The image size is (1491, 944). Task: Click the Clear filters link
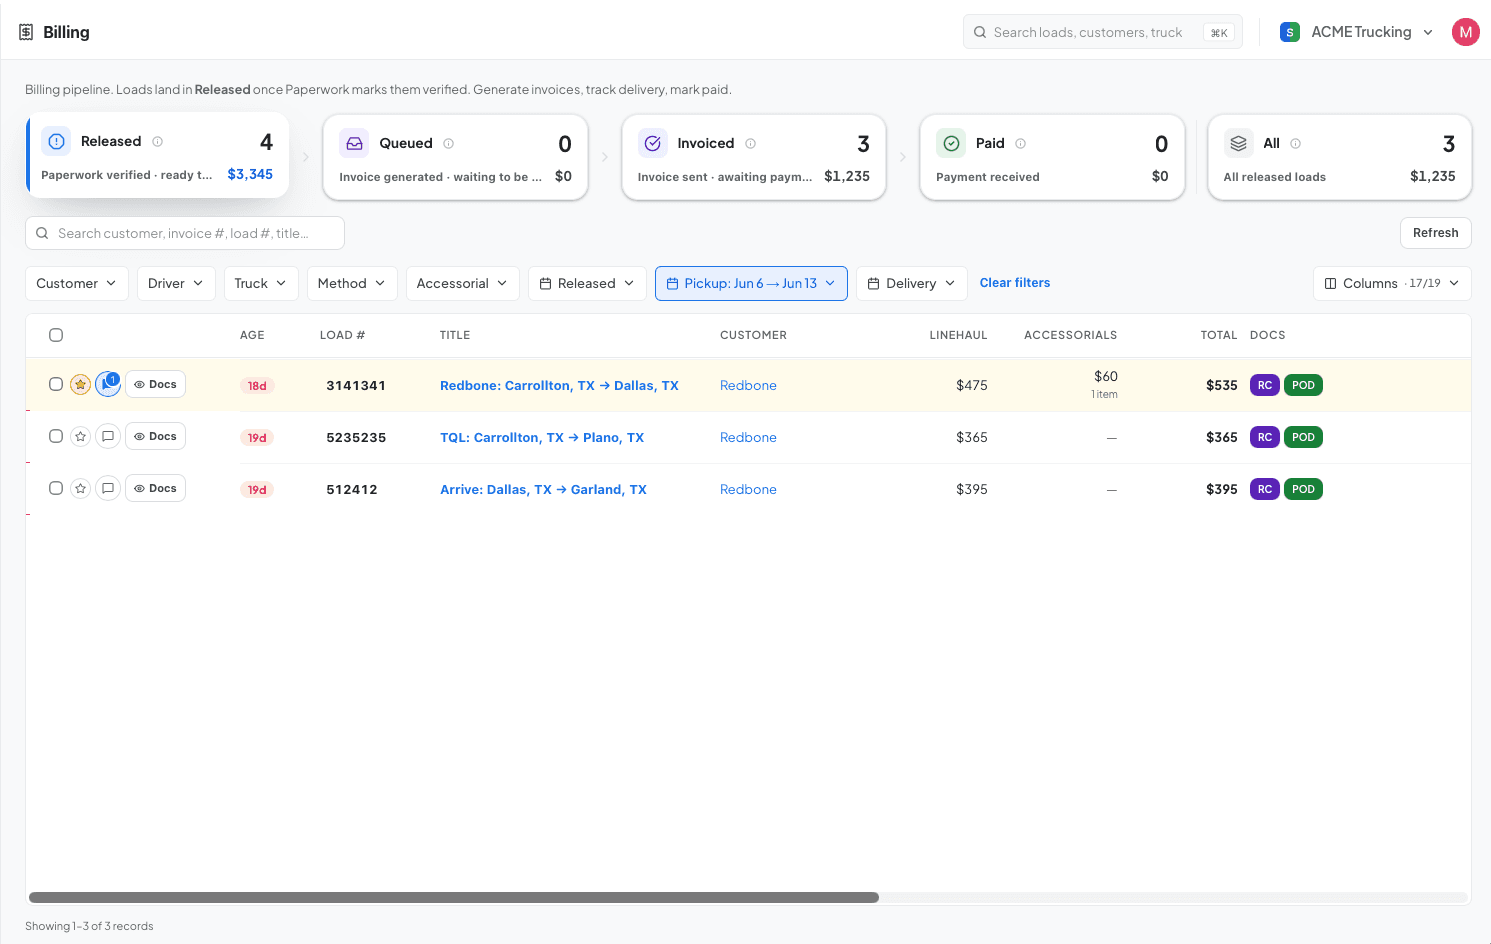[1015, 283]
